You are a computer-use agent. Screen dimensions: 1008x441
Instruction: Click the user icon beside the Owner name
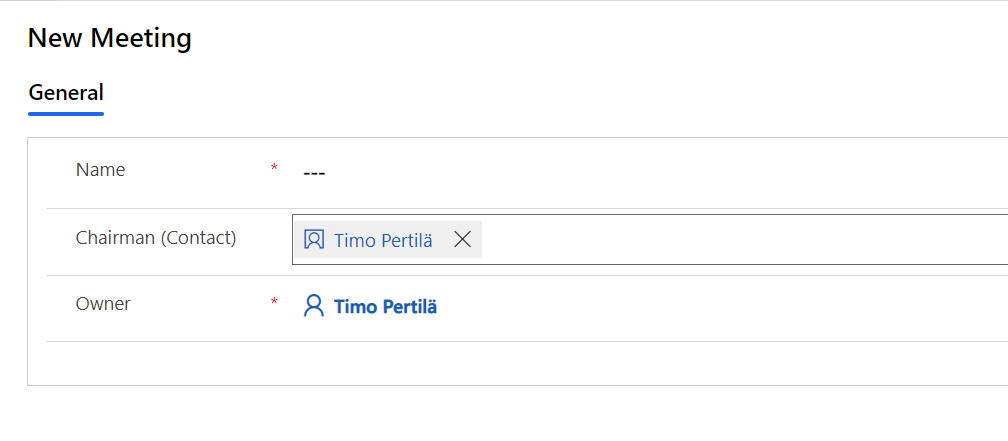point(314,306)
